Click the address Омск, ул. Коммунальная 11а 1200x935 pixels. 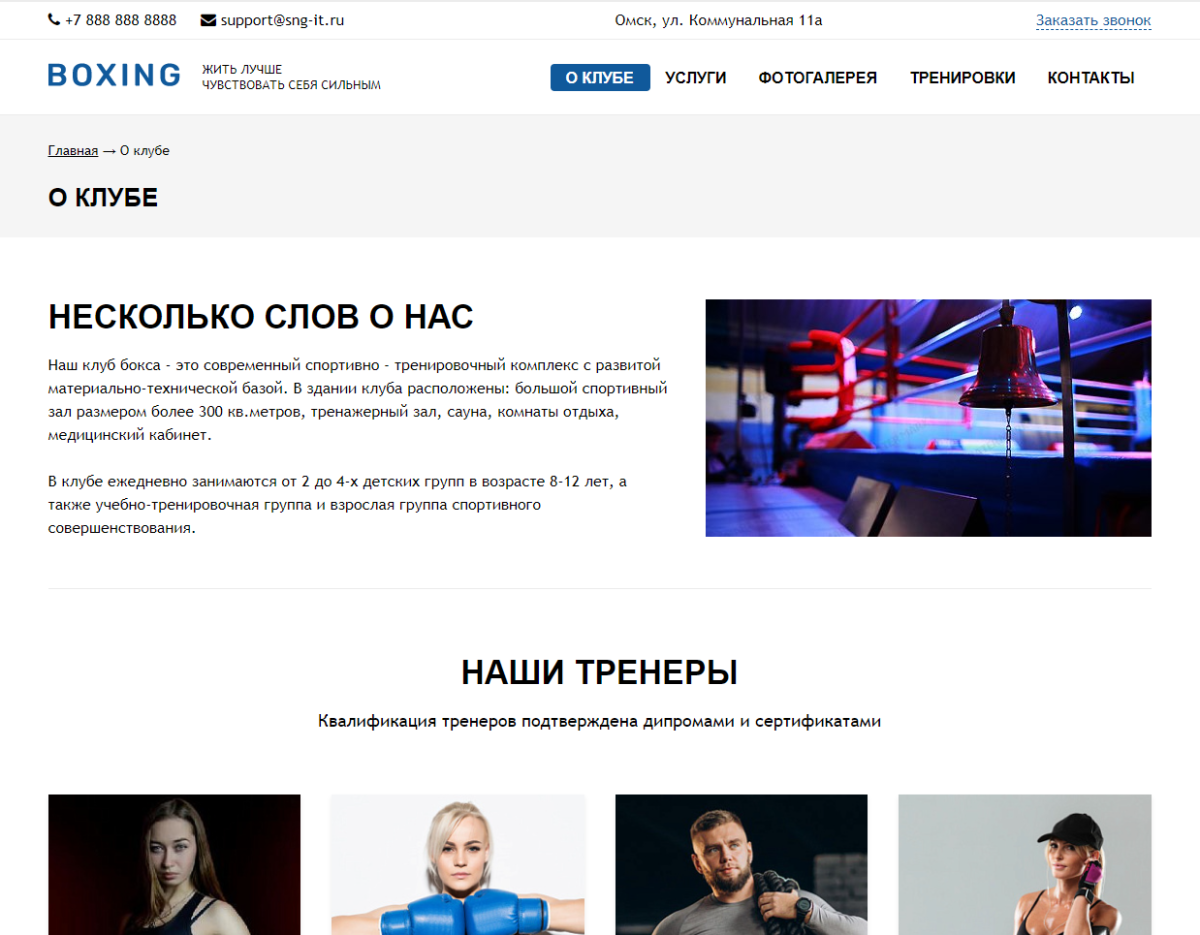point(718,19)
